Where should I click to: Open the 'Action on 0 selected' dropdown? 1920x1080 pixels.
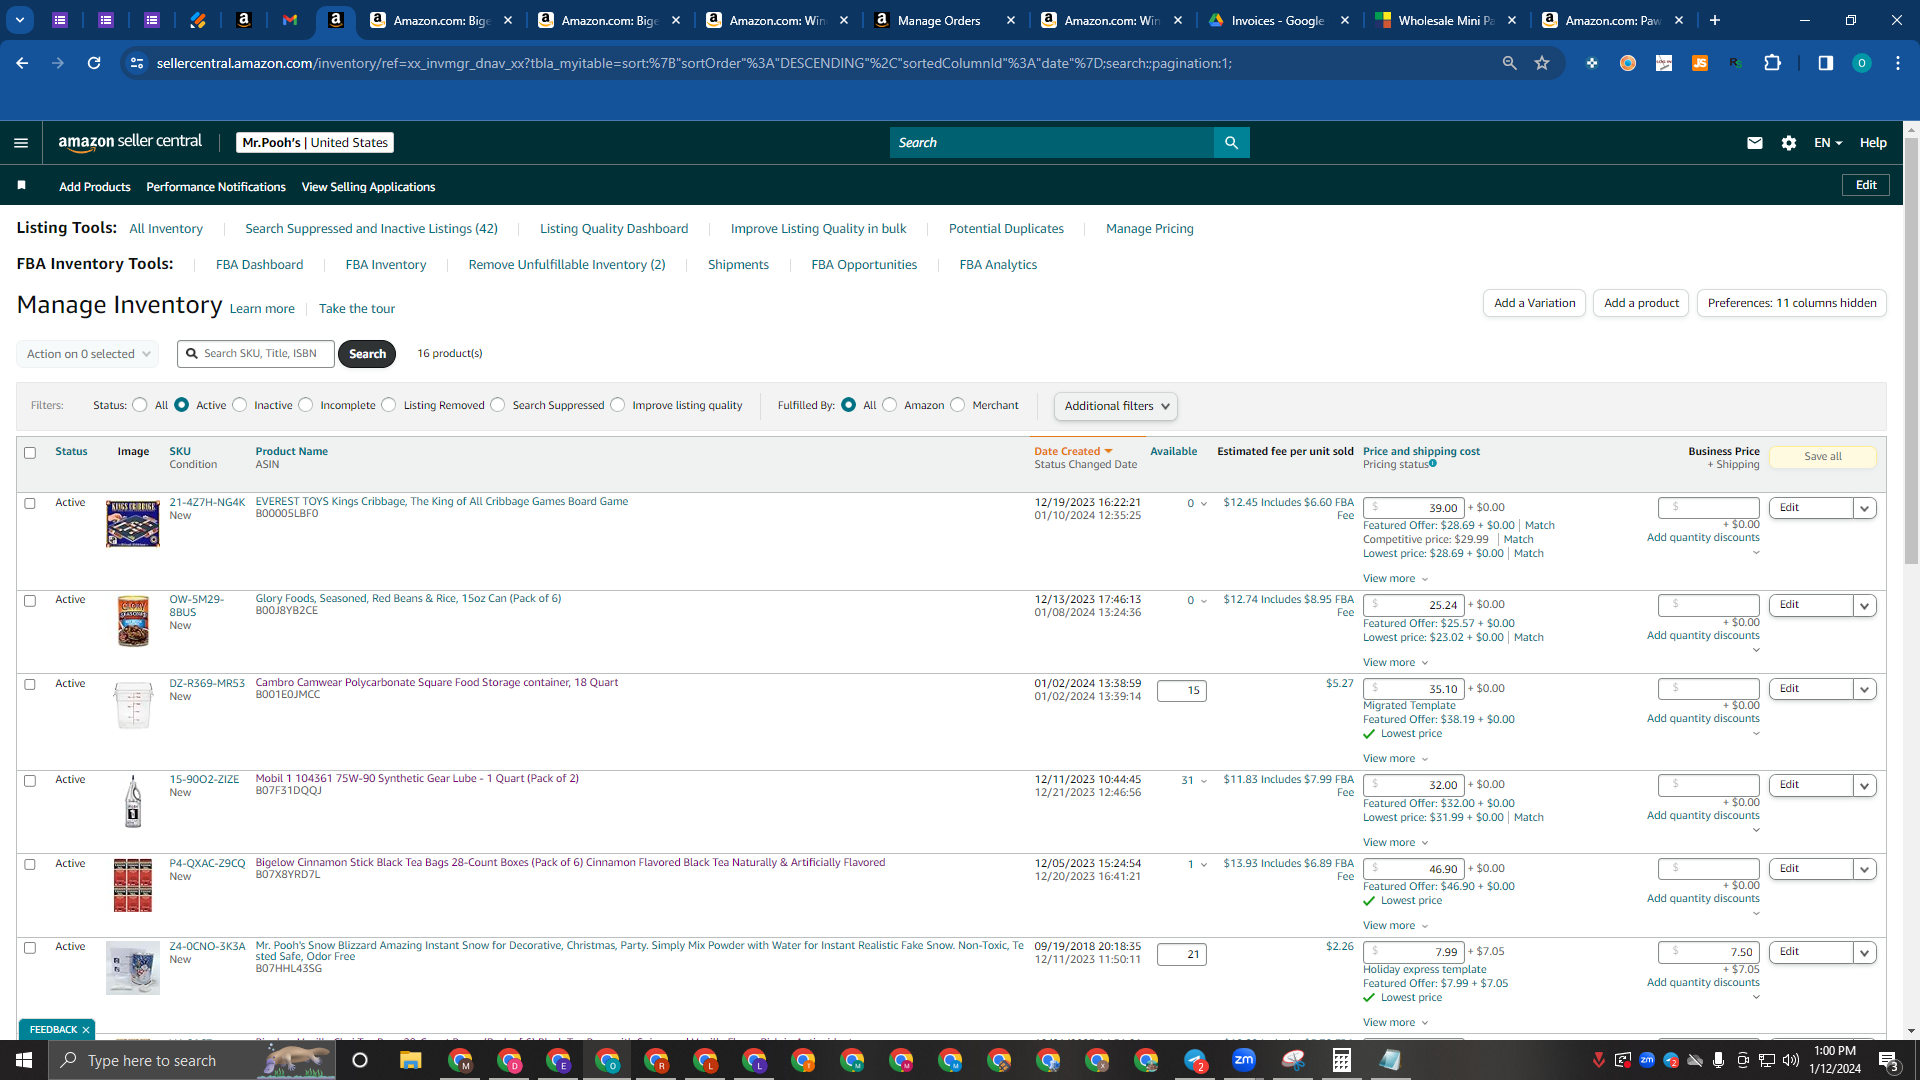click(x=88, y=354)
